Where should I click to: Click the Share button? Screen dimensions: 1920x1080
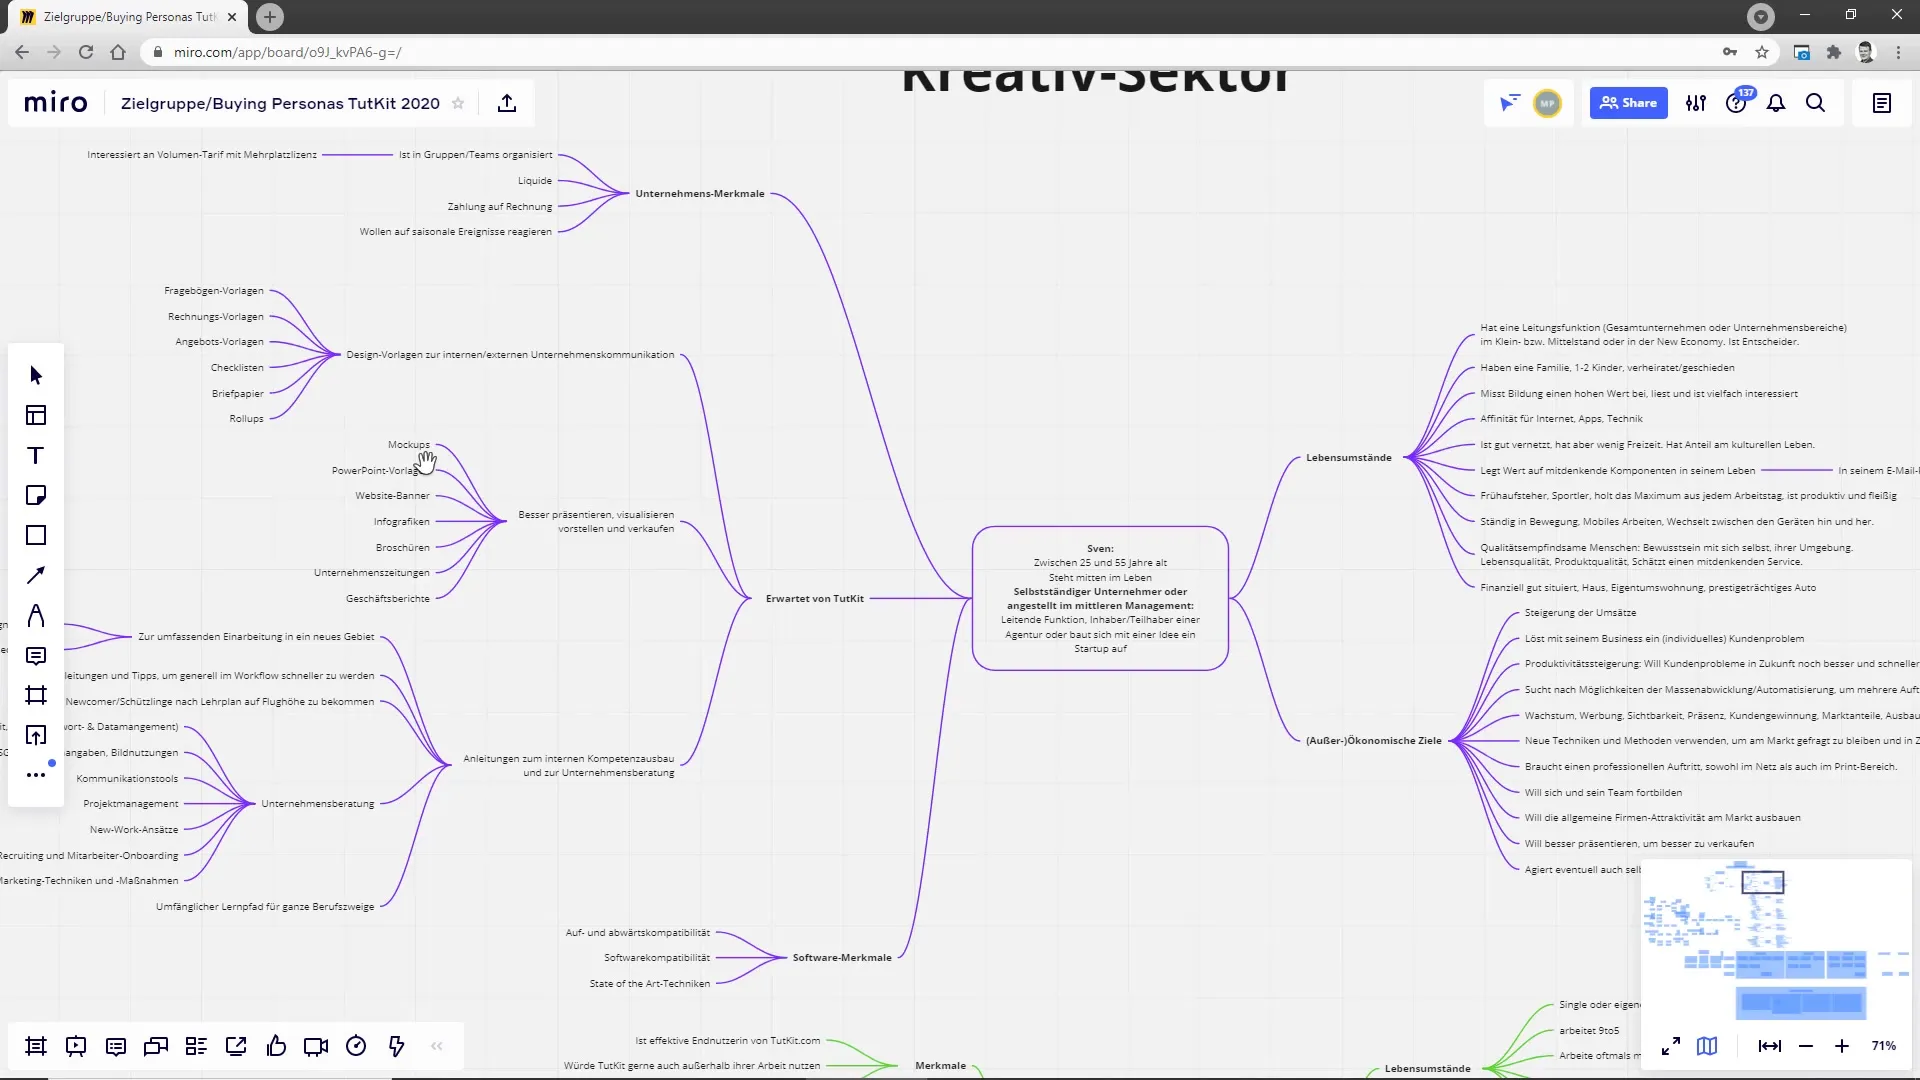tap(1628, 103)
